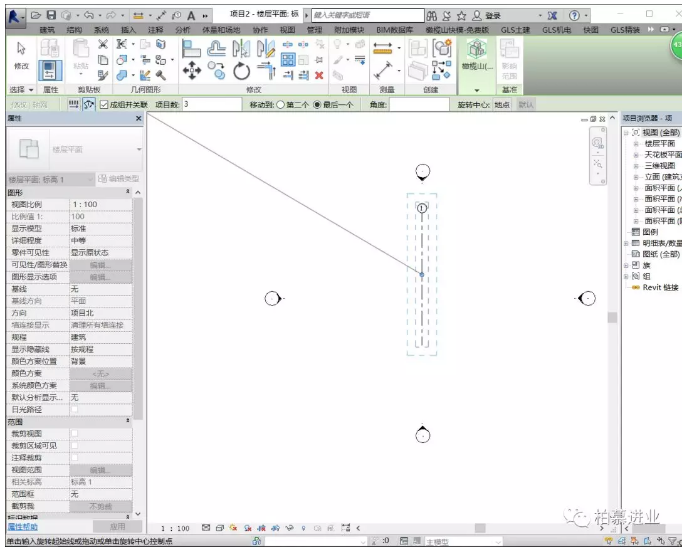
Task: Click the 项目数 input field
Action: pyautogui.click(x=211, y=104)
